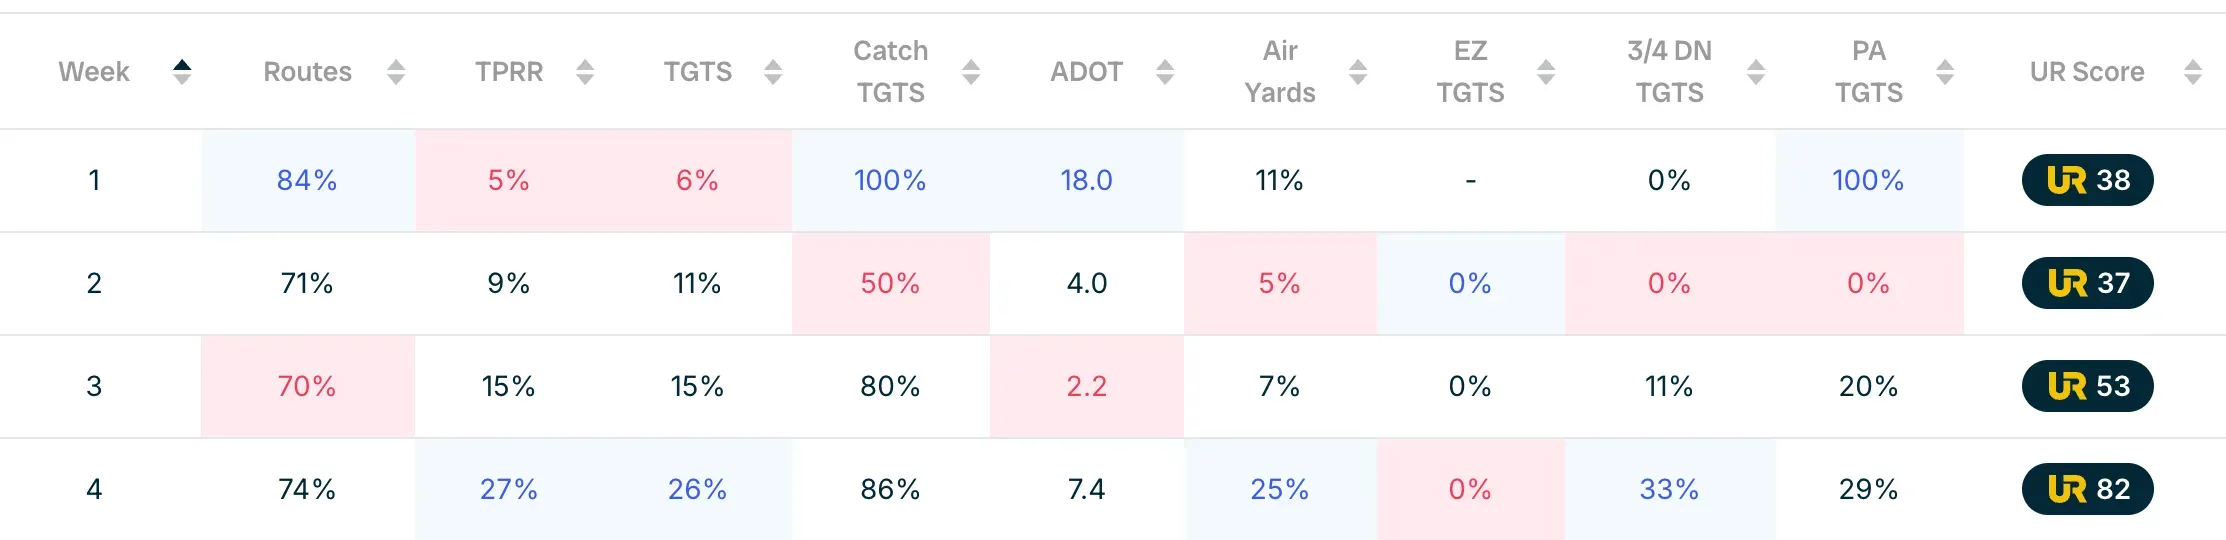Select the 84% Routes cell in week 1

pyautogui.click(x=307, y=180)
